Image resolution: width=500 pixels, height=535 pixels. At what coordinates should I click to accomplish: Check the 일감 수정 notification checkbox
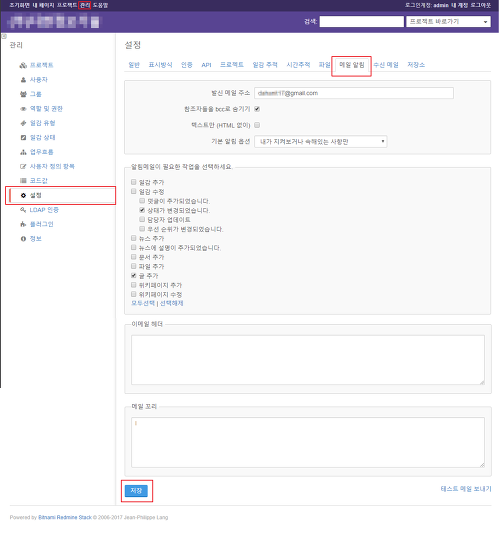pyautogui.click(x=133, y=191)
